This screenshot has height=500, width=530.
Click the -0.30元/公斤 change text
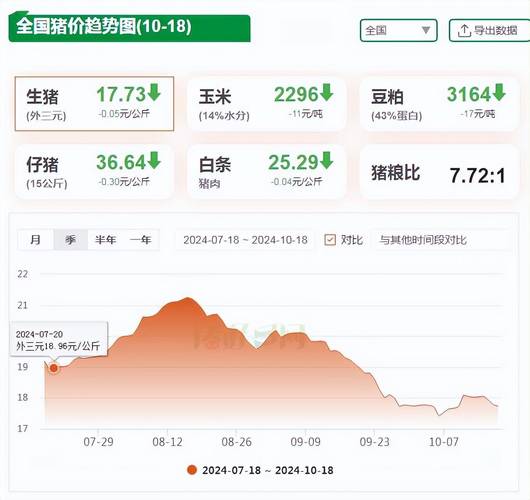[124, 182]
